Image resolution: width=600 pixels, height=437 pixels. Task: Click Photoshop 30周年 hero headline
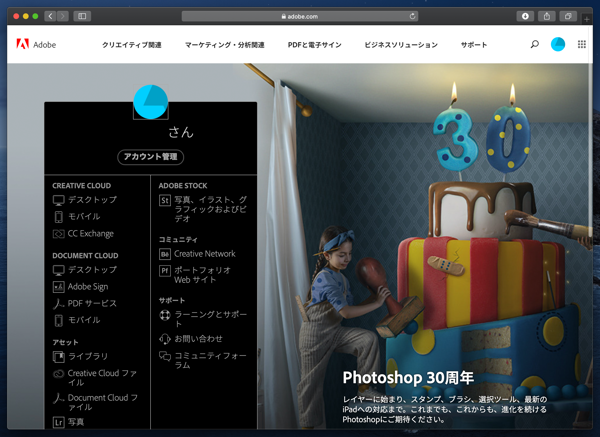point(408,378)
